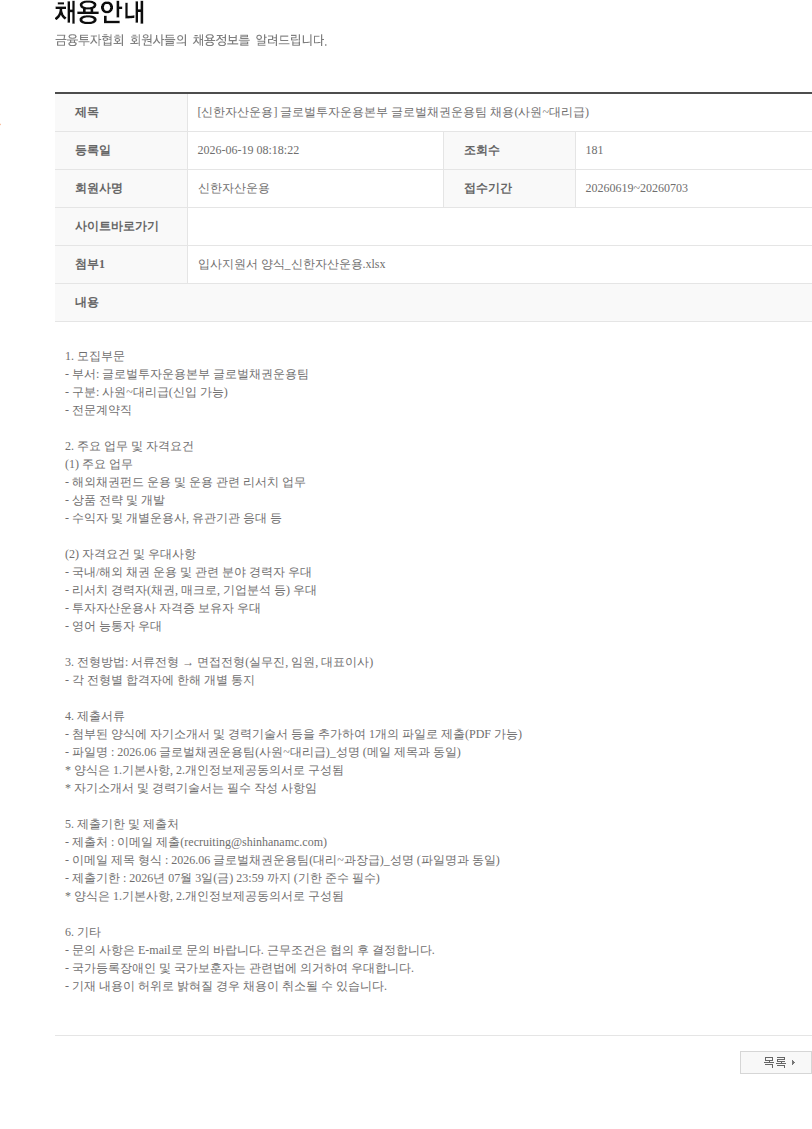Viewport: 812px width, 1129px height.
Task: Click the '4. 제출서류' heading
Action: click(94, 716)
